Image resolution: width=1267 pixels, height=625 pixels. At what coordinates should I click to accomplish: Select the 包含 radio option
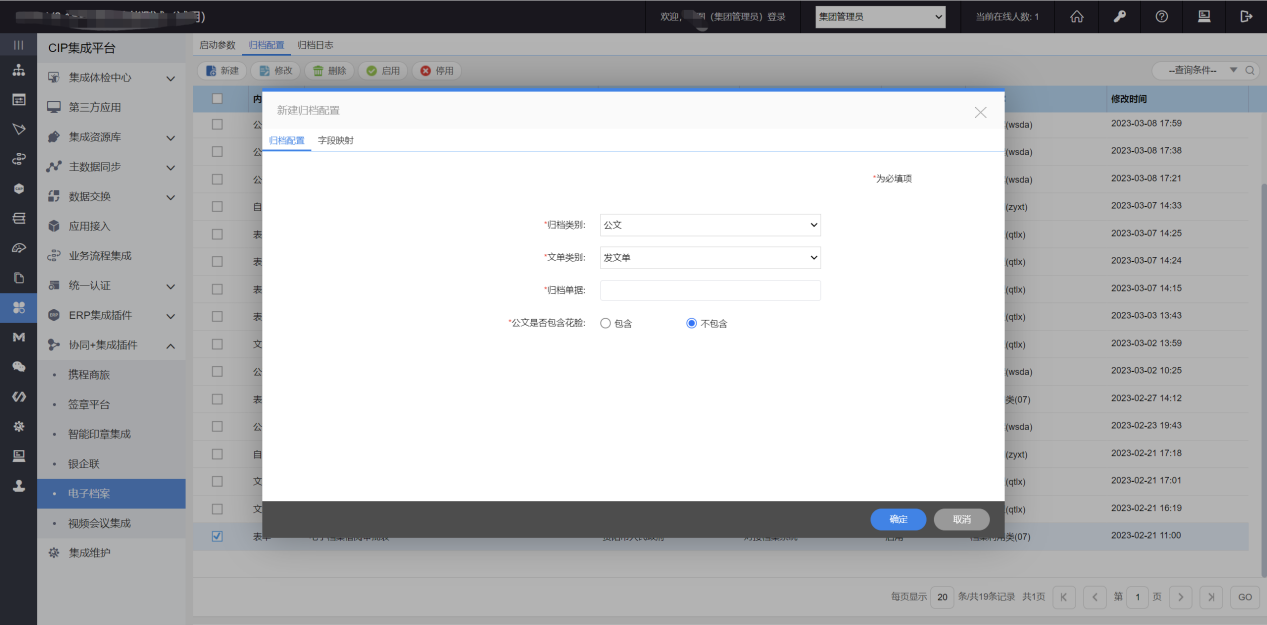click(x=606, y=323)
